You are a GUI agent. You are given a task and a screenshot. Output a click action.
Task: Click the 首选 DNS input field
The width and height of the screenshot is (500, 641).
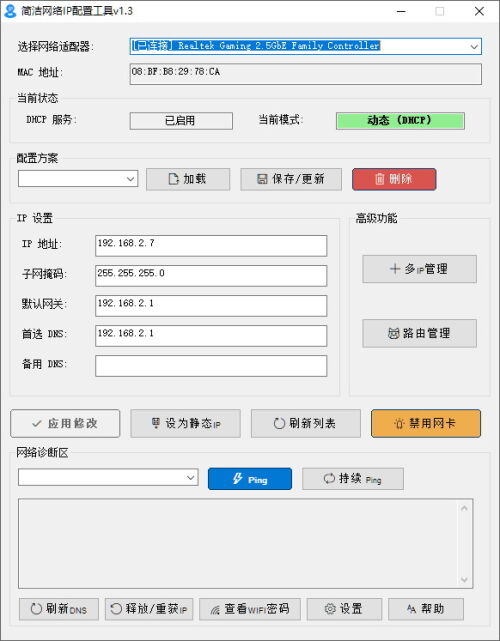coord(211,336)
